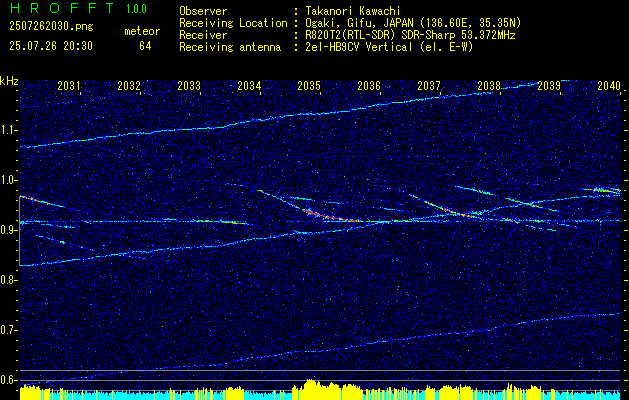Click the kHz axis unit label
The width and height of the screenshot is (629, 400).
pyautogui.click(x=9, y=81)
